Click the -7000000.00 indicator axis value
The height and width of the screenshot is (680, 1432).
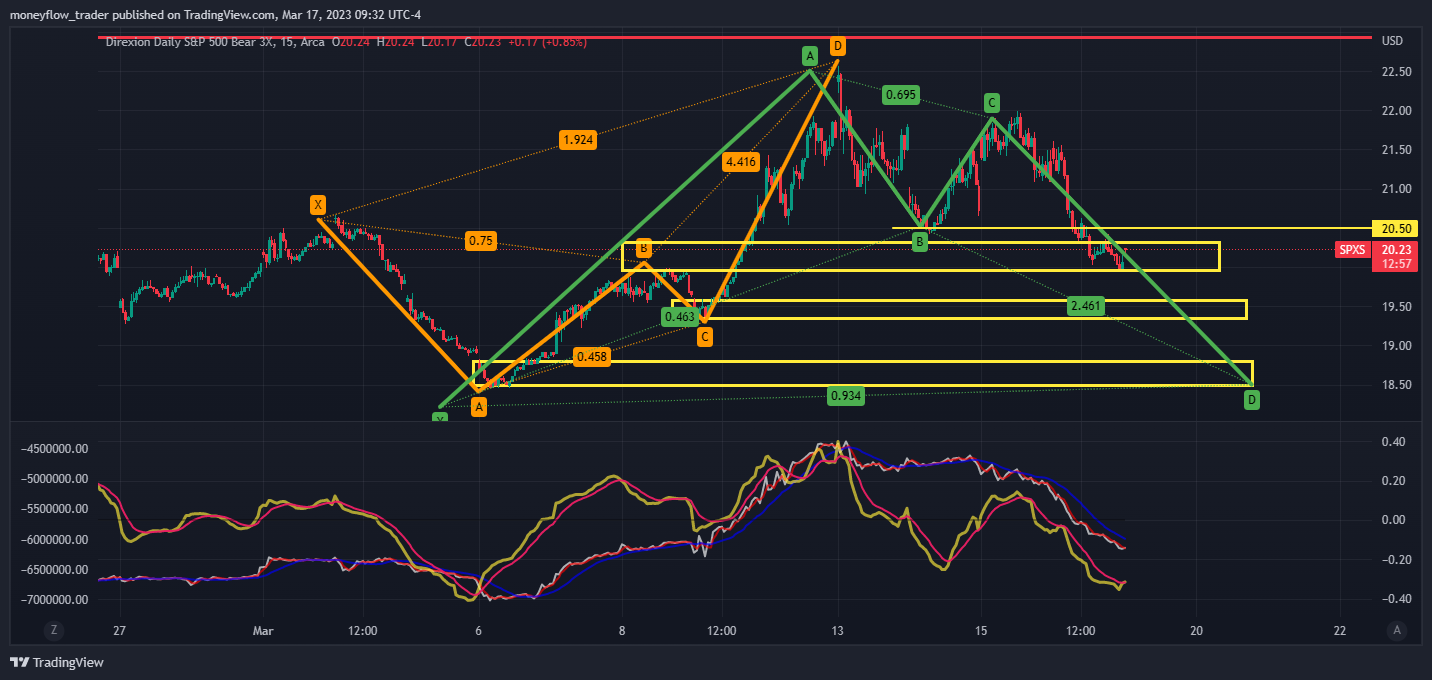tap(55, 600)
